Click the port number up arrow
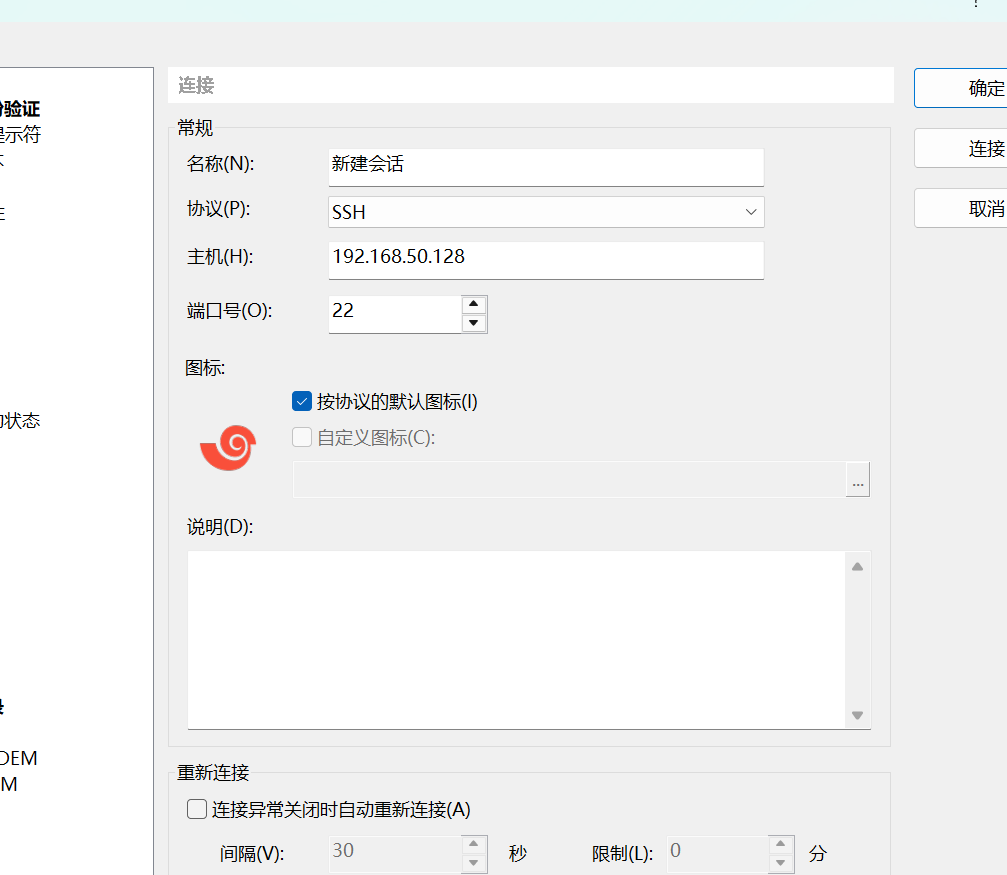This screenshot has width=1007, height=875. tap(473, 303)
